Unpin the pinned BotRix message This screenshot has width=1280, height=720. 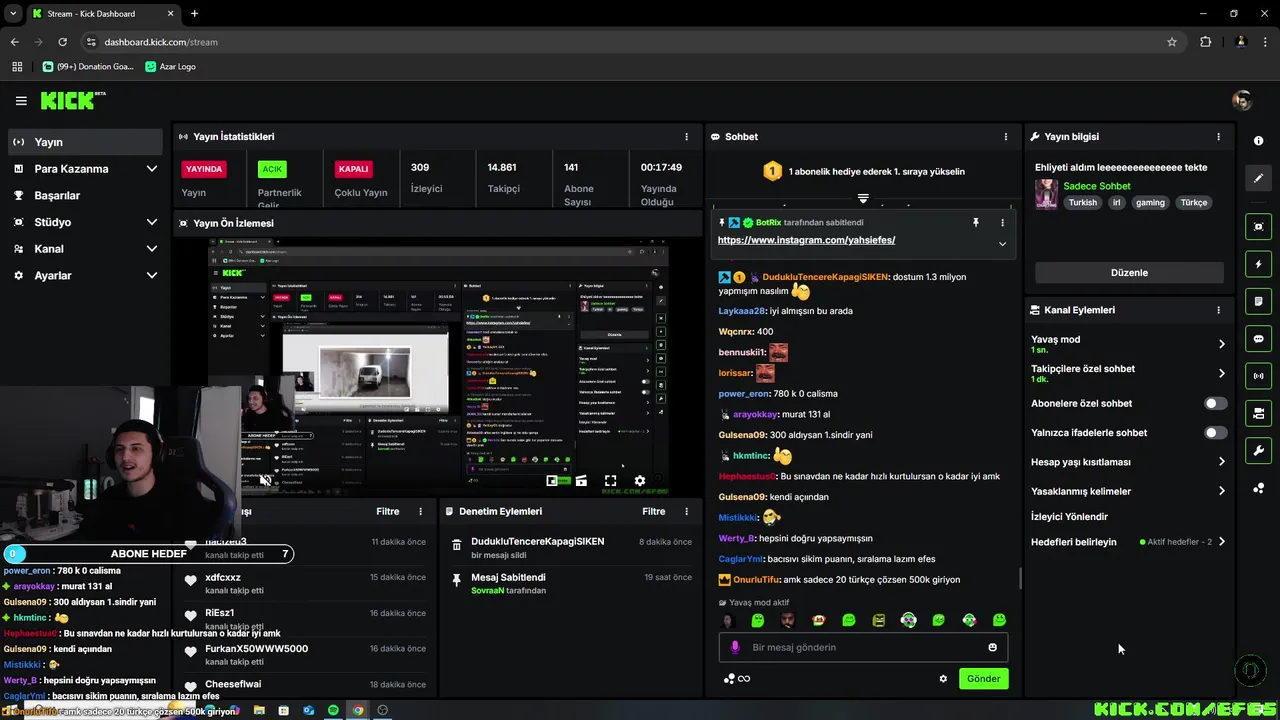click(x=976, y=223)
